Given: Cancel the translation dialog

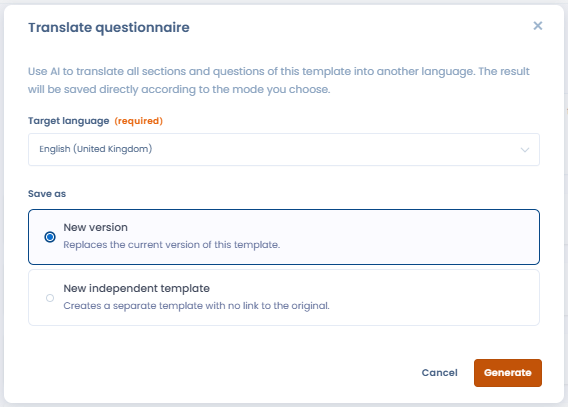Looking at the screenshot, I should tap(439, 373).
